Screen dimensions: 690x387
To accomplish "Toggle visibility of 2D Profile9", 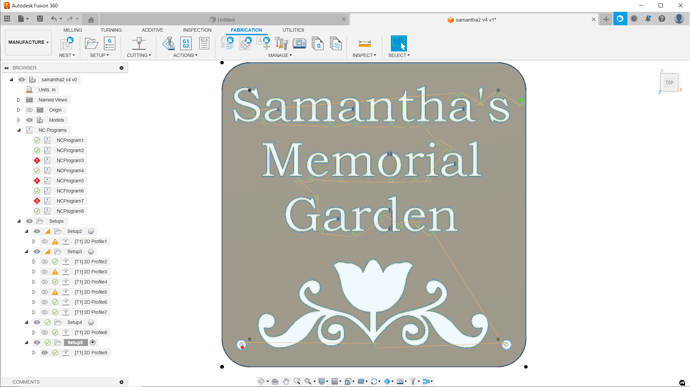I will pos(44,353).
